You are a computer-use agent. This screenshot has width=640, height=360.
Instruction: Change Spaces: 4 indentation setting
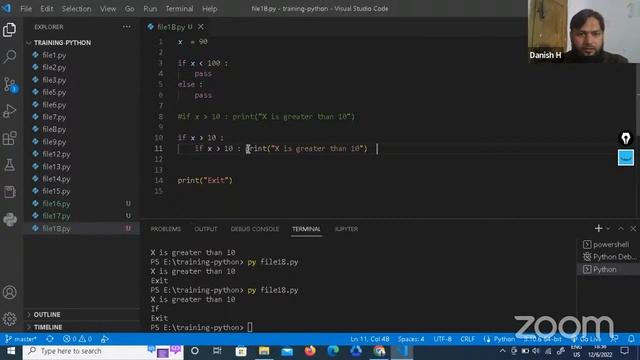tap(411, 339)
